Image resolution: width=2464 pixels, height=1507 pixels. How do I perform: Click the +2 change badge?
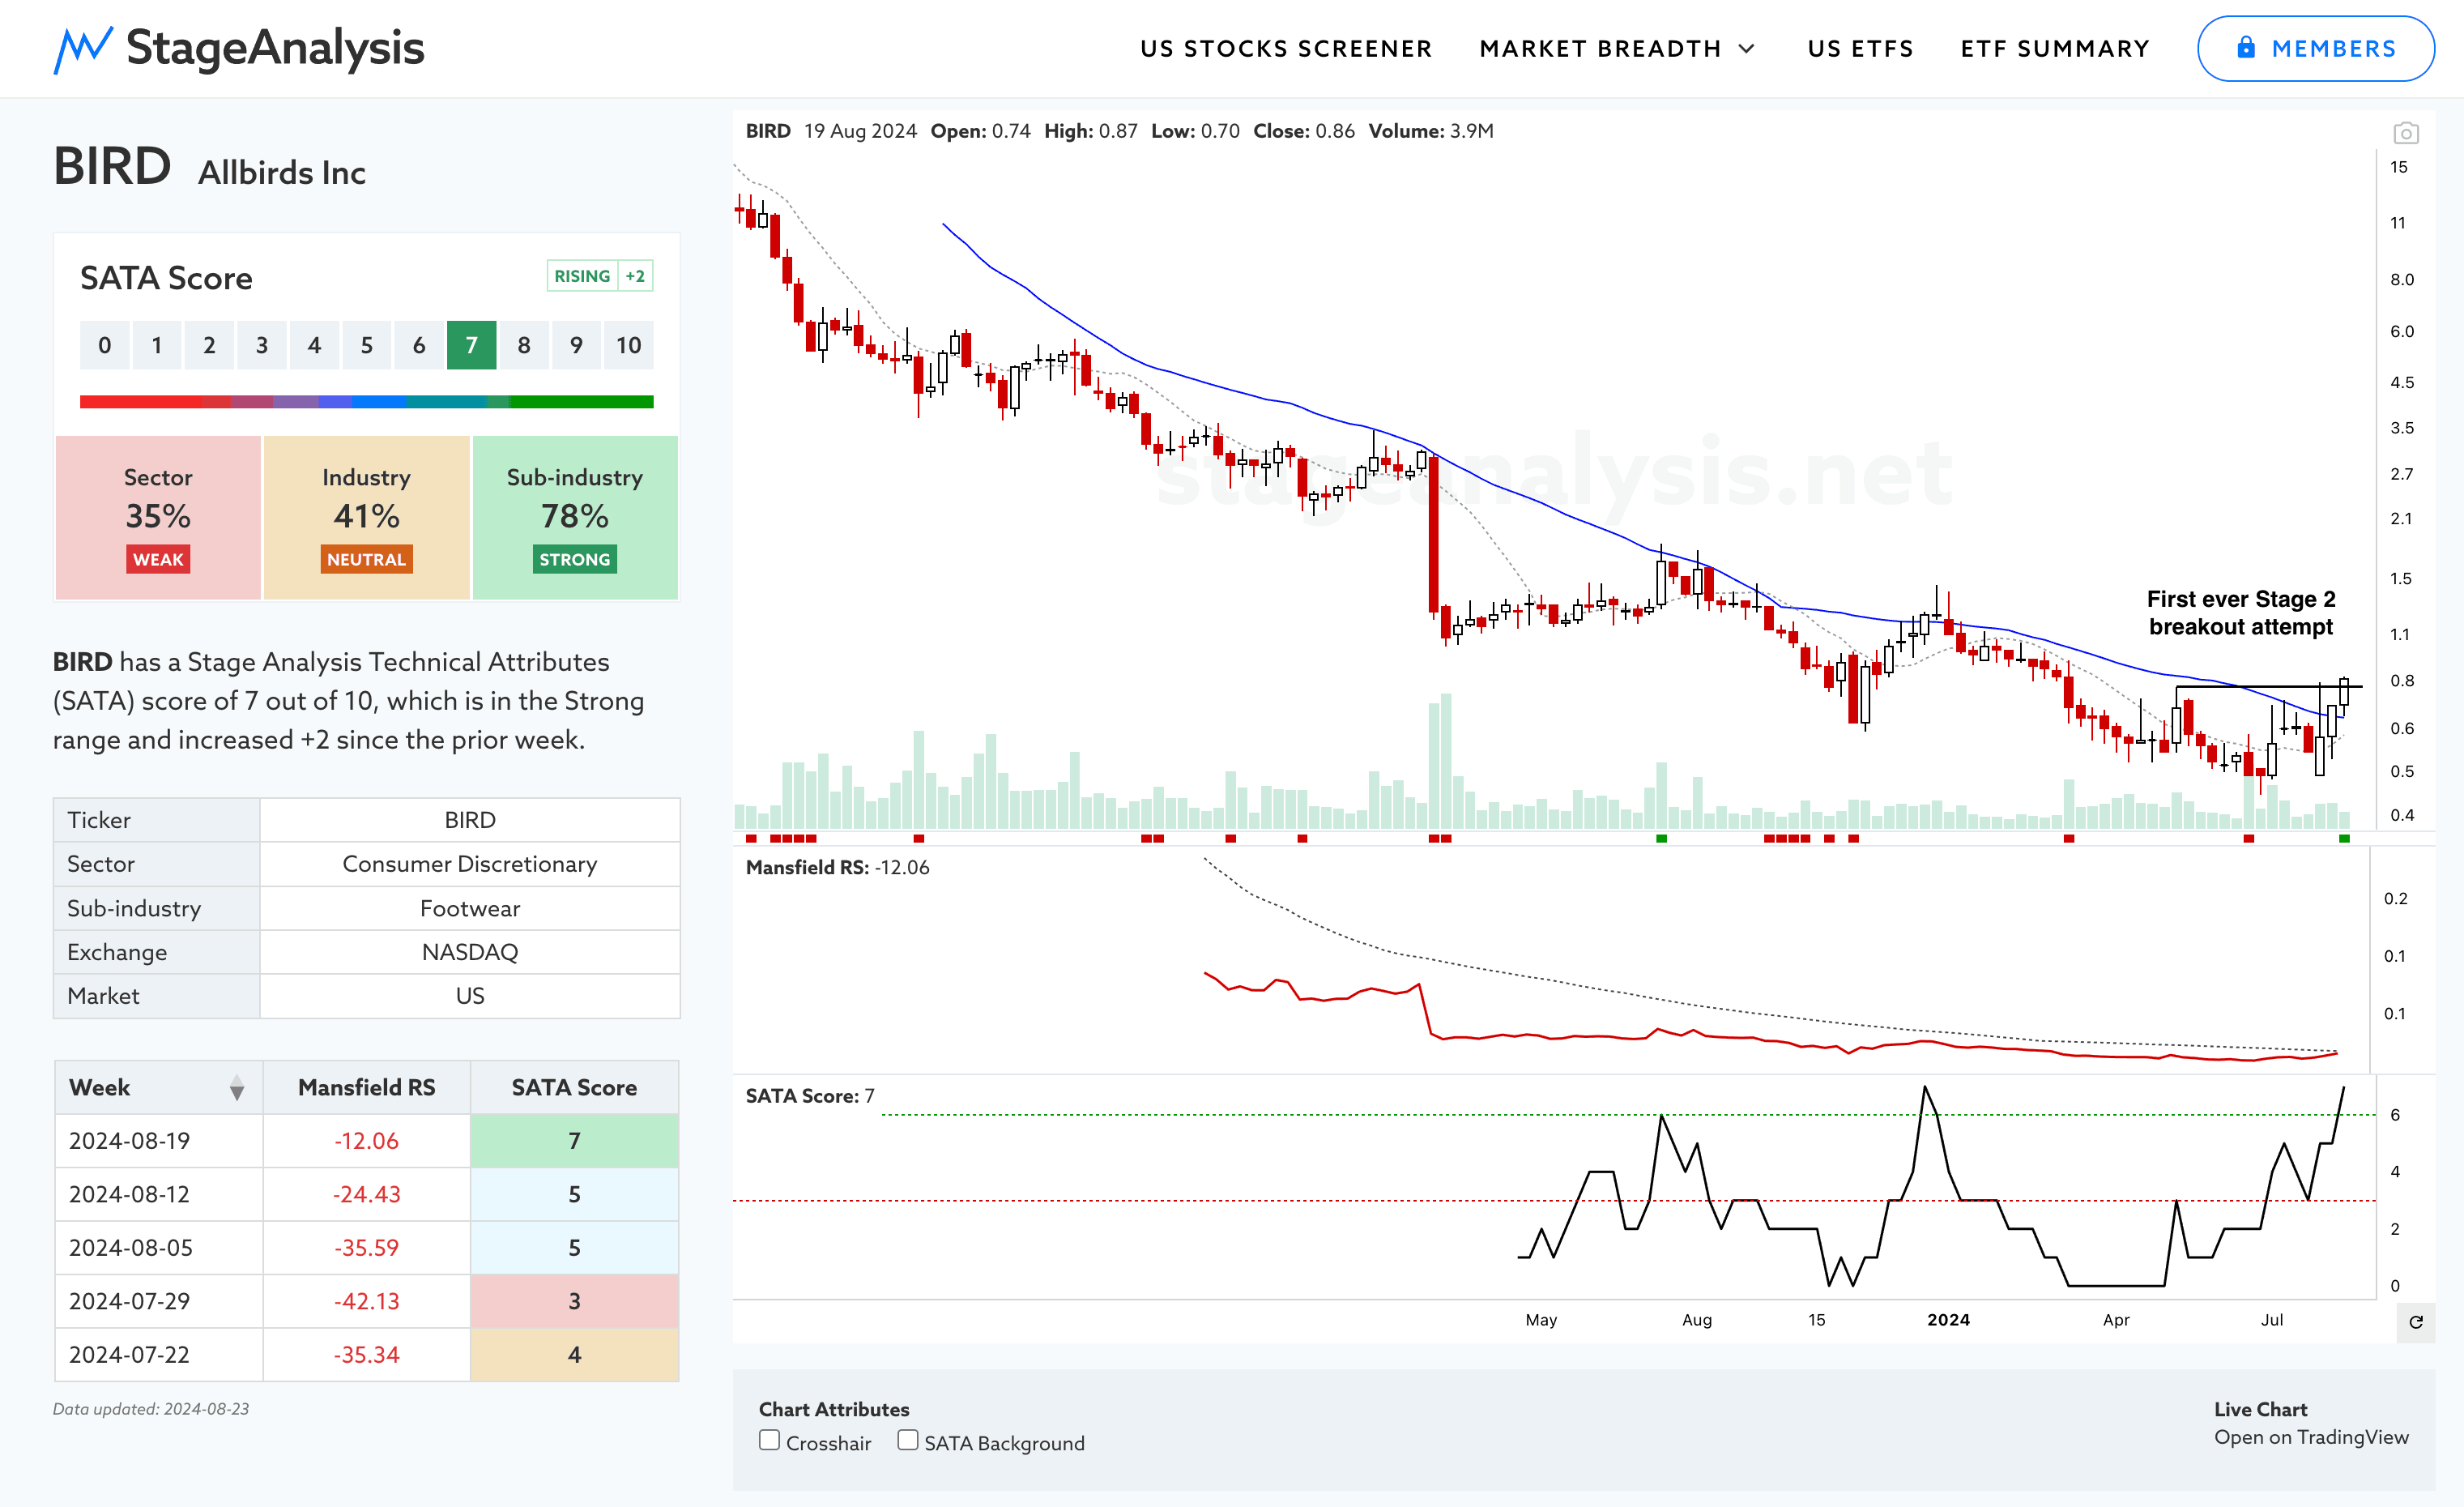pos(635,276)
